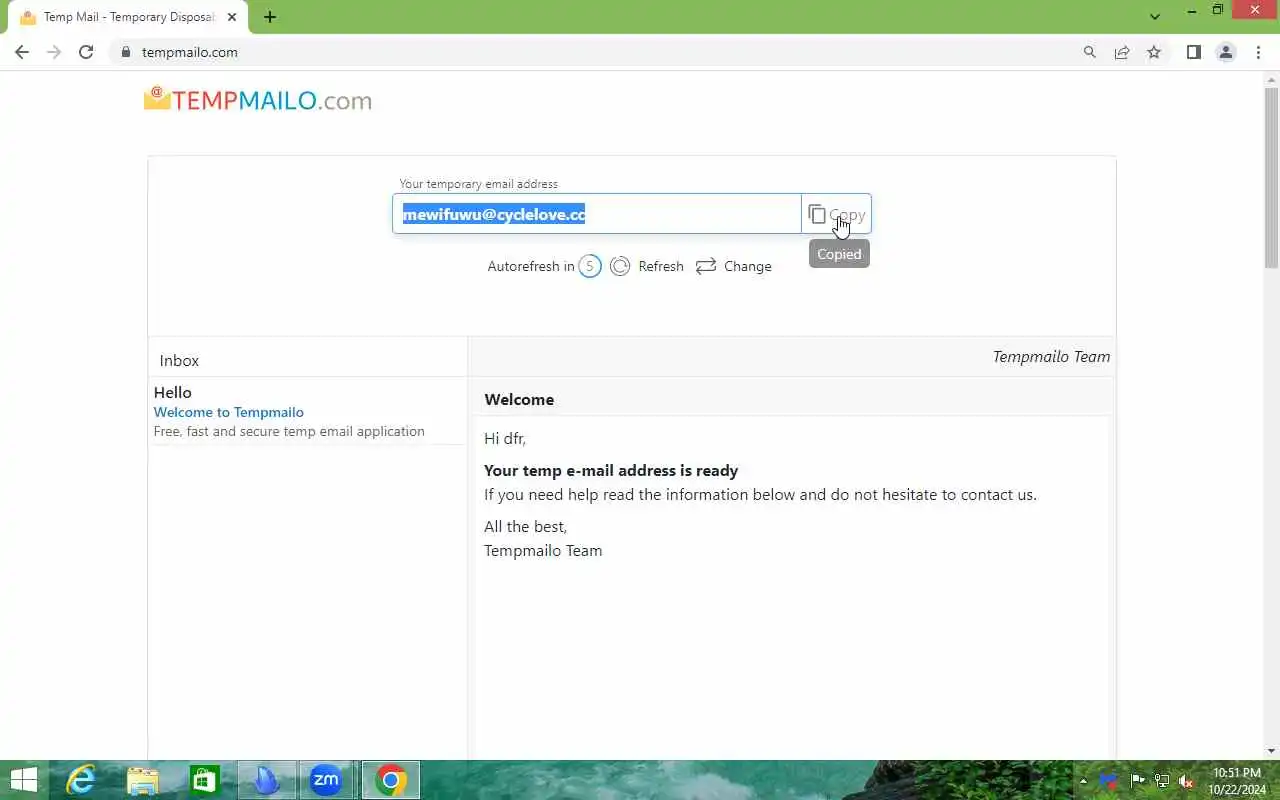Click the temporary email address field
Image resolution: width=1280 pixels, height=800 pixels.
pyautogui.click(x=597, y=214)
